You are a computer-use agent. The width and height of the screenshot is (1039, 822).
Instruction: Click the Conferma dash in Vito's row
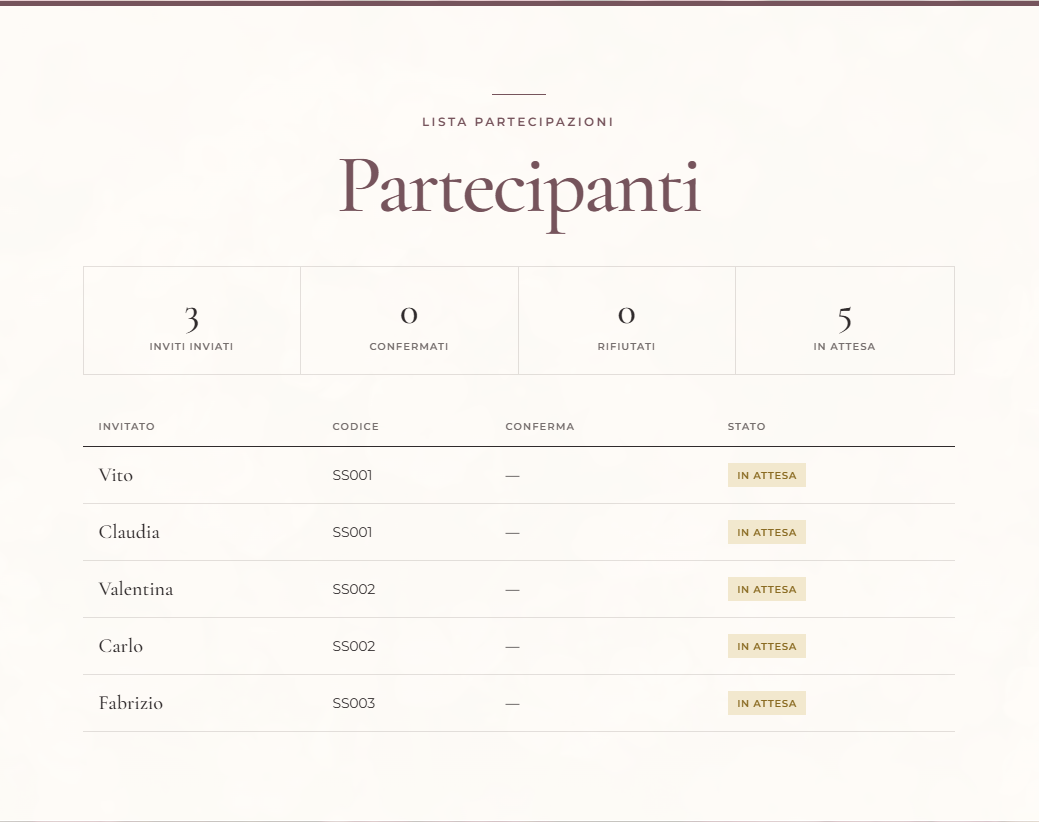(512, 476)
